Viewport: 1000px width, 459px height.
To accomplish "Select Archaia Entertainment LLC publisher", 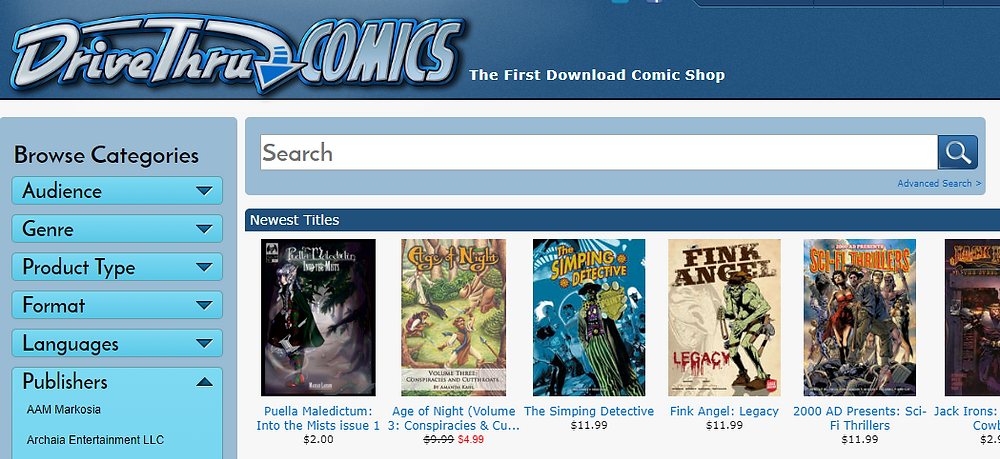I will click(x=95, y=440).
